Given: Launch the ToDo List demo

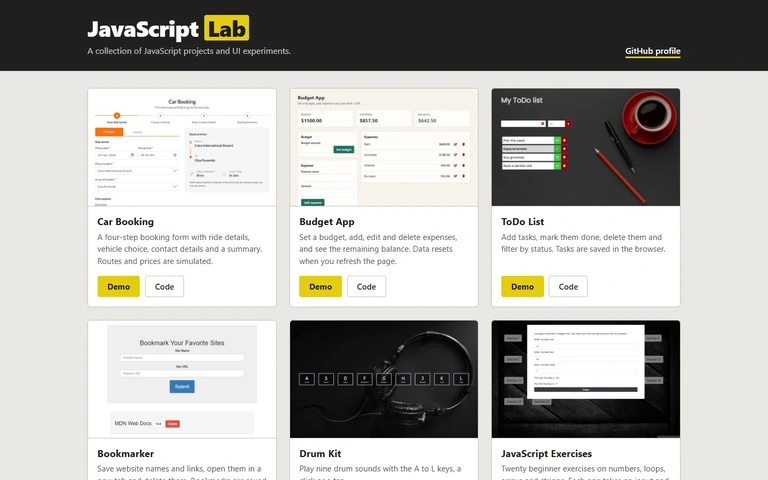Looking at the screenshot, I should (522, 287).
